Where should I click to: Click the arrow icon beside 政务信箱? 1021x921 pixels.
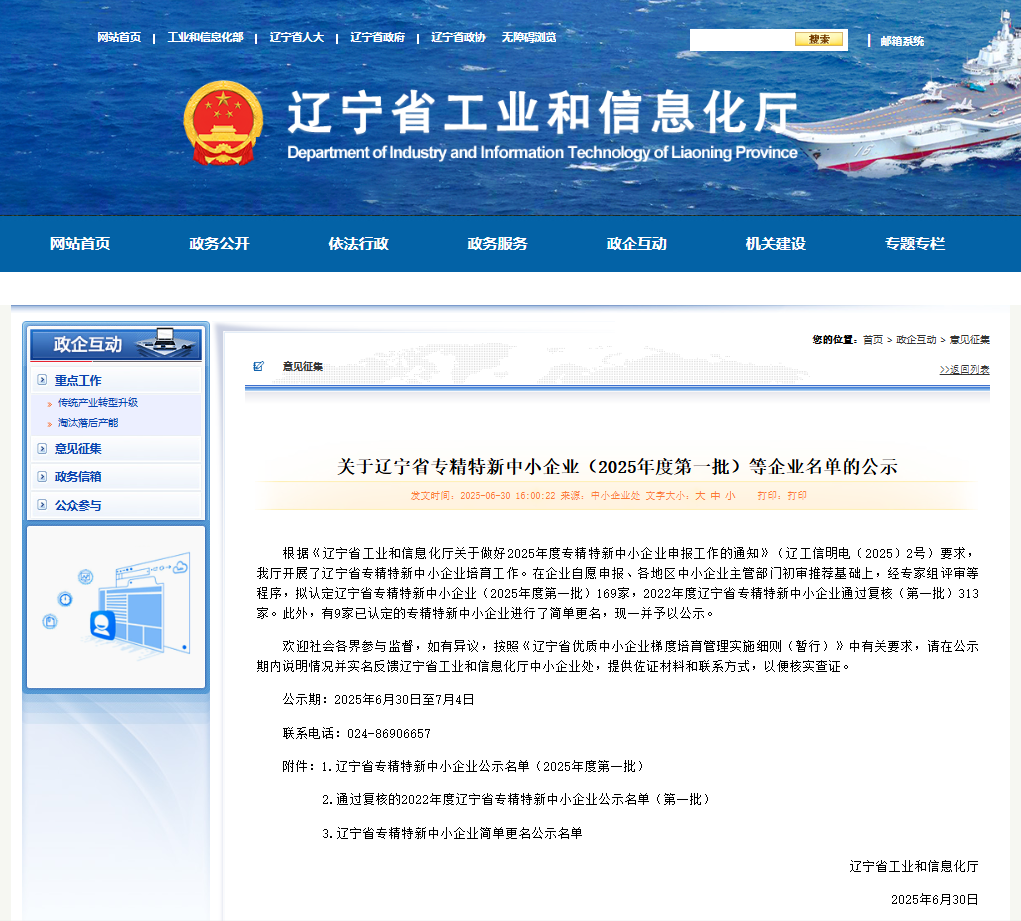tap(42, 477)
